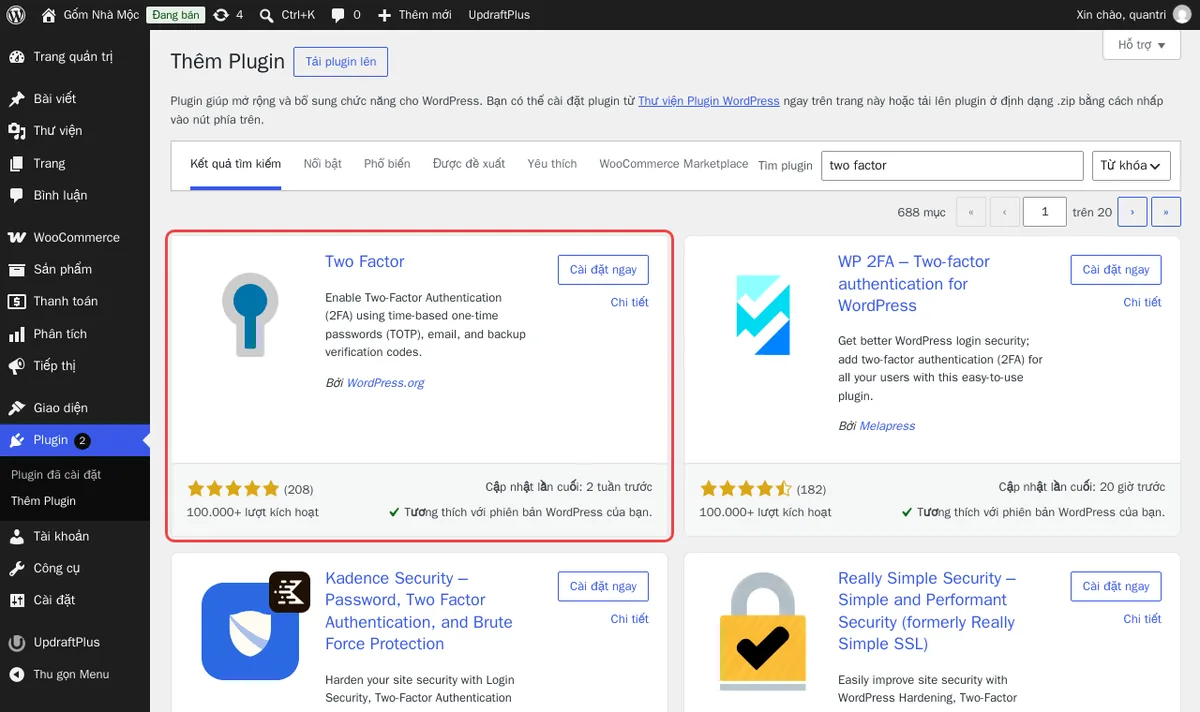Switch to Phổ biến tab
Image resolution: width=1200 pixels, height=712 pixels.
(387, 164)
